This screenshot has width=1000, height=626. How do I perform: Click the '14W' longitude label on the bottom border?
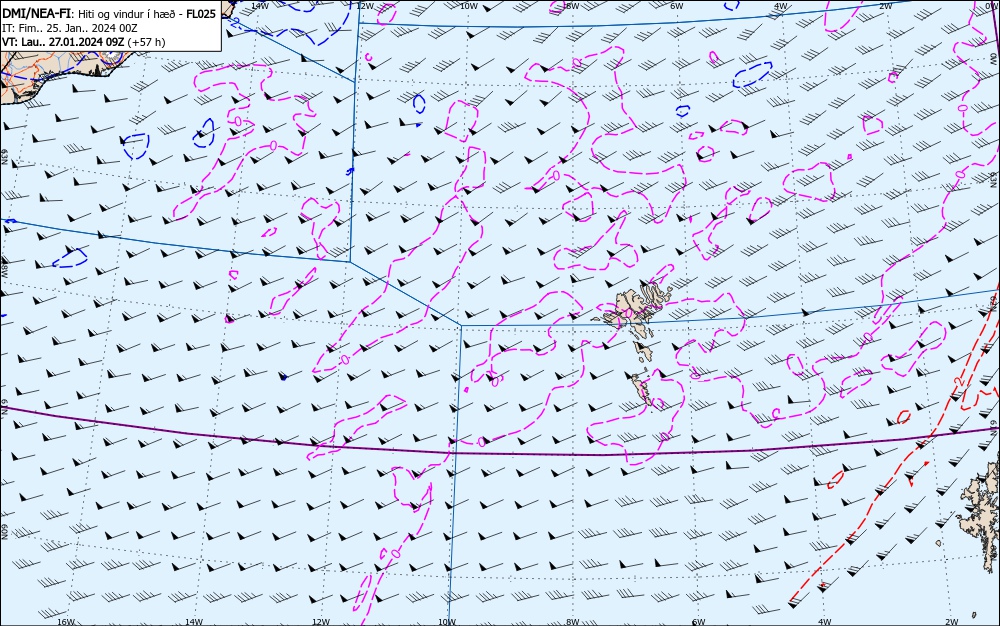pos(194,622)
